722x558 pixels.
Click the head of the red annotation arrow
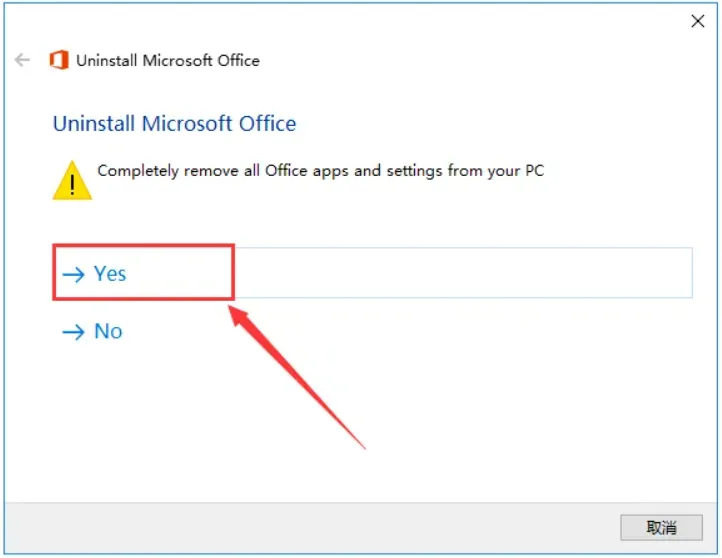[240, 314]
